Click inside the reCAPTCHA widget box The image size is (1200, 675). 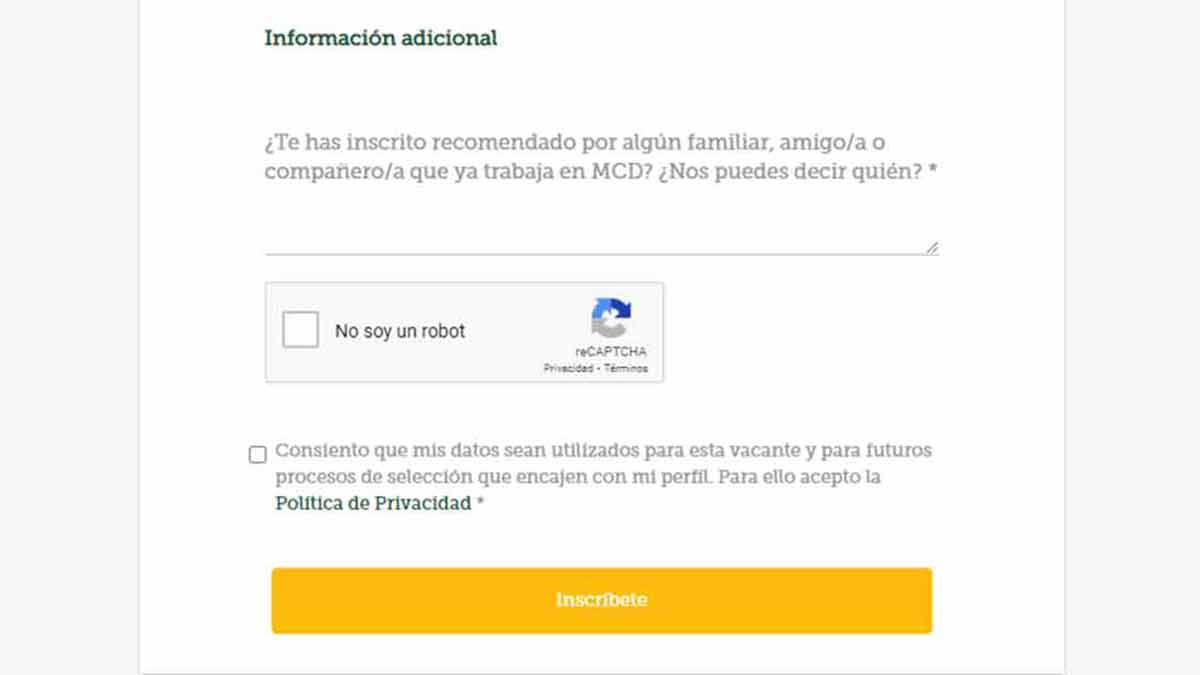pos(465,332)
